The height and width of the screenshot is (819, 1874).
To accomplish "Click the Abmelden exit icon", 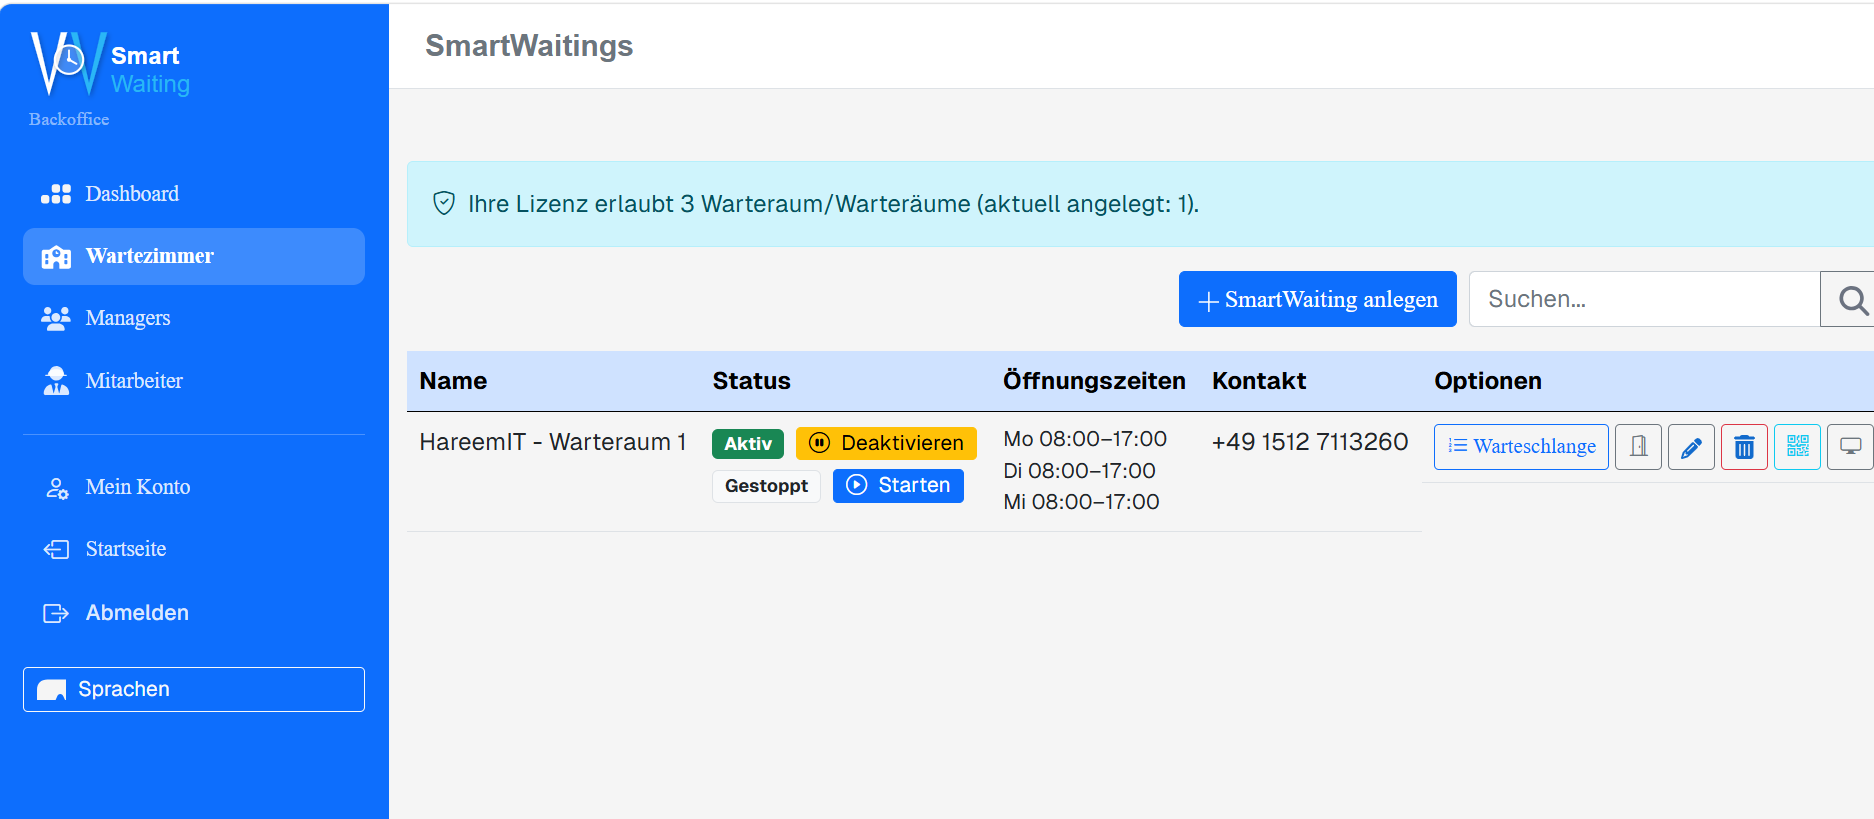I will tap(56, 613).
